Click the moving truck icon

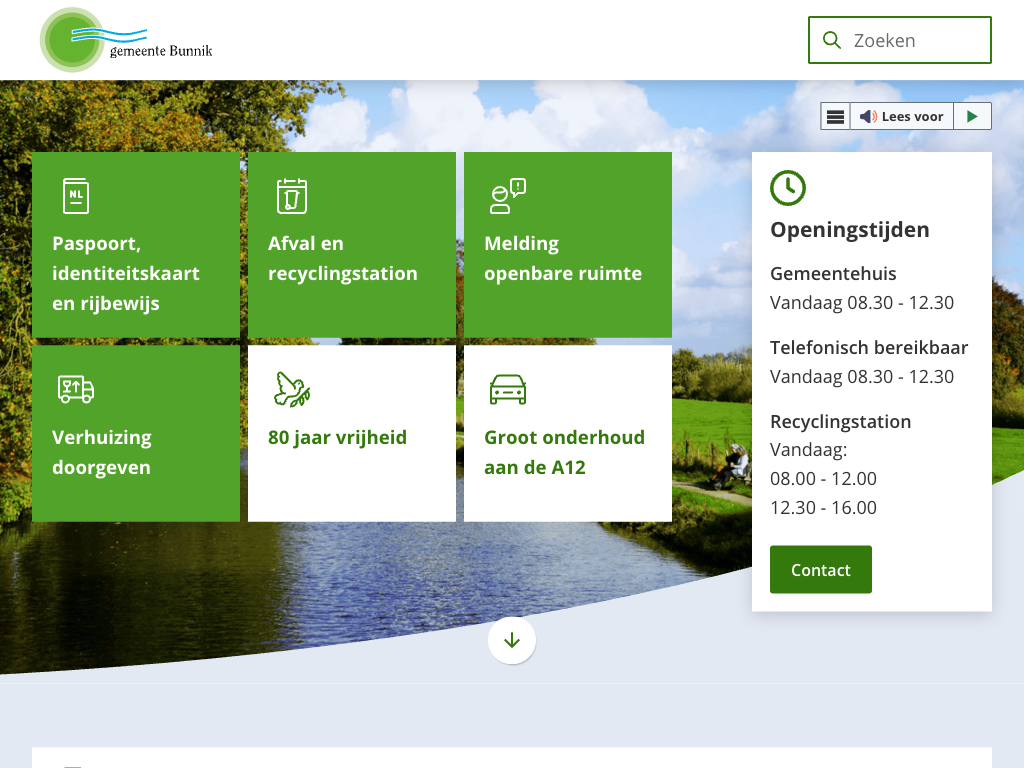pyautogui.click(x=76, y=389)
